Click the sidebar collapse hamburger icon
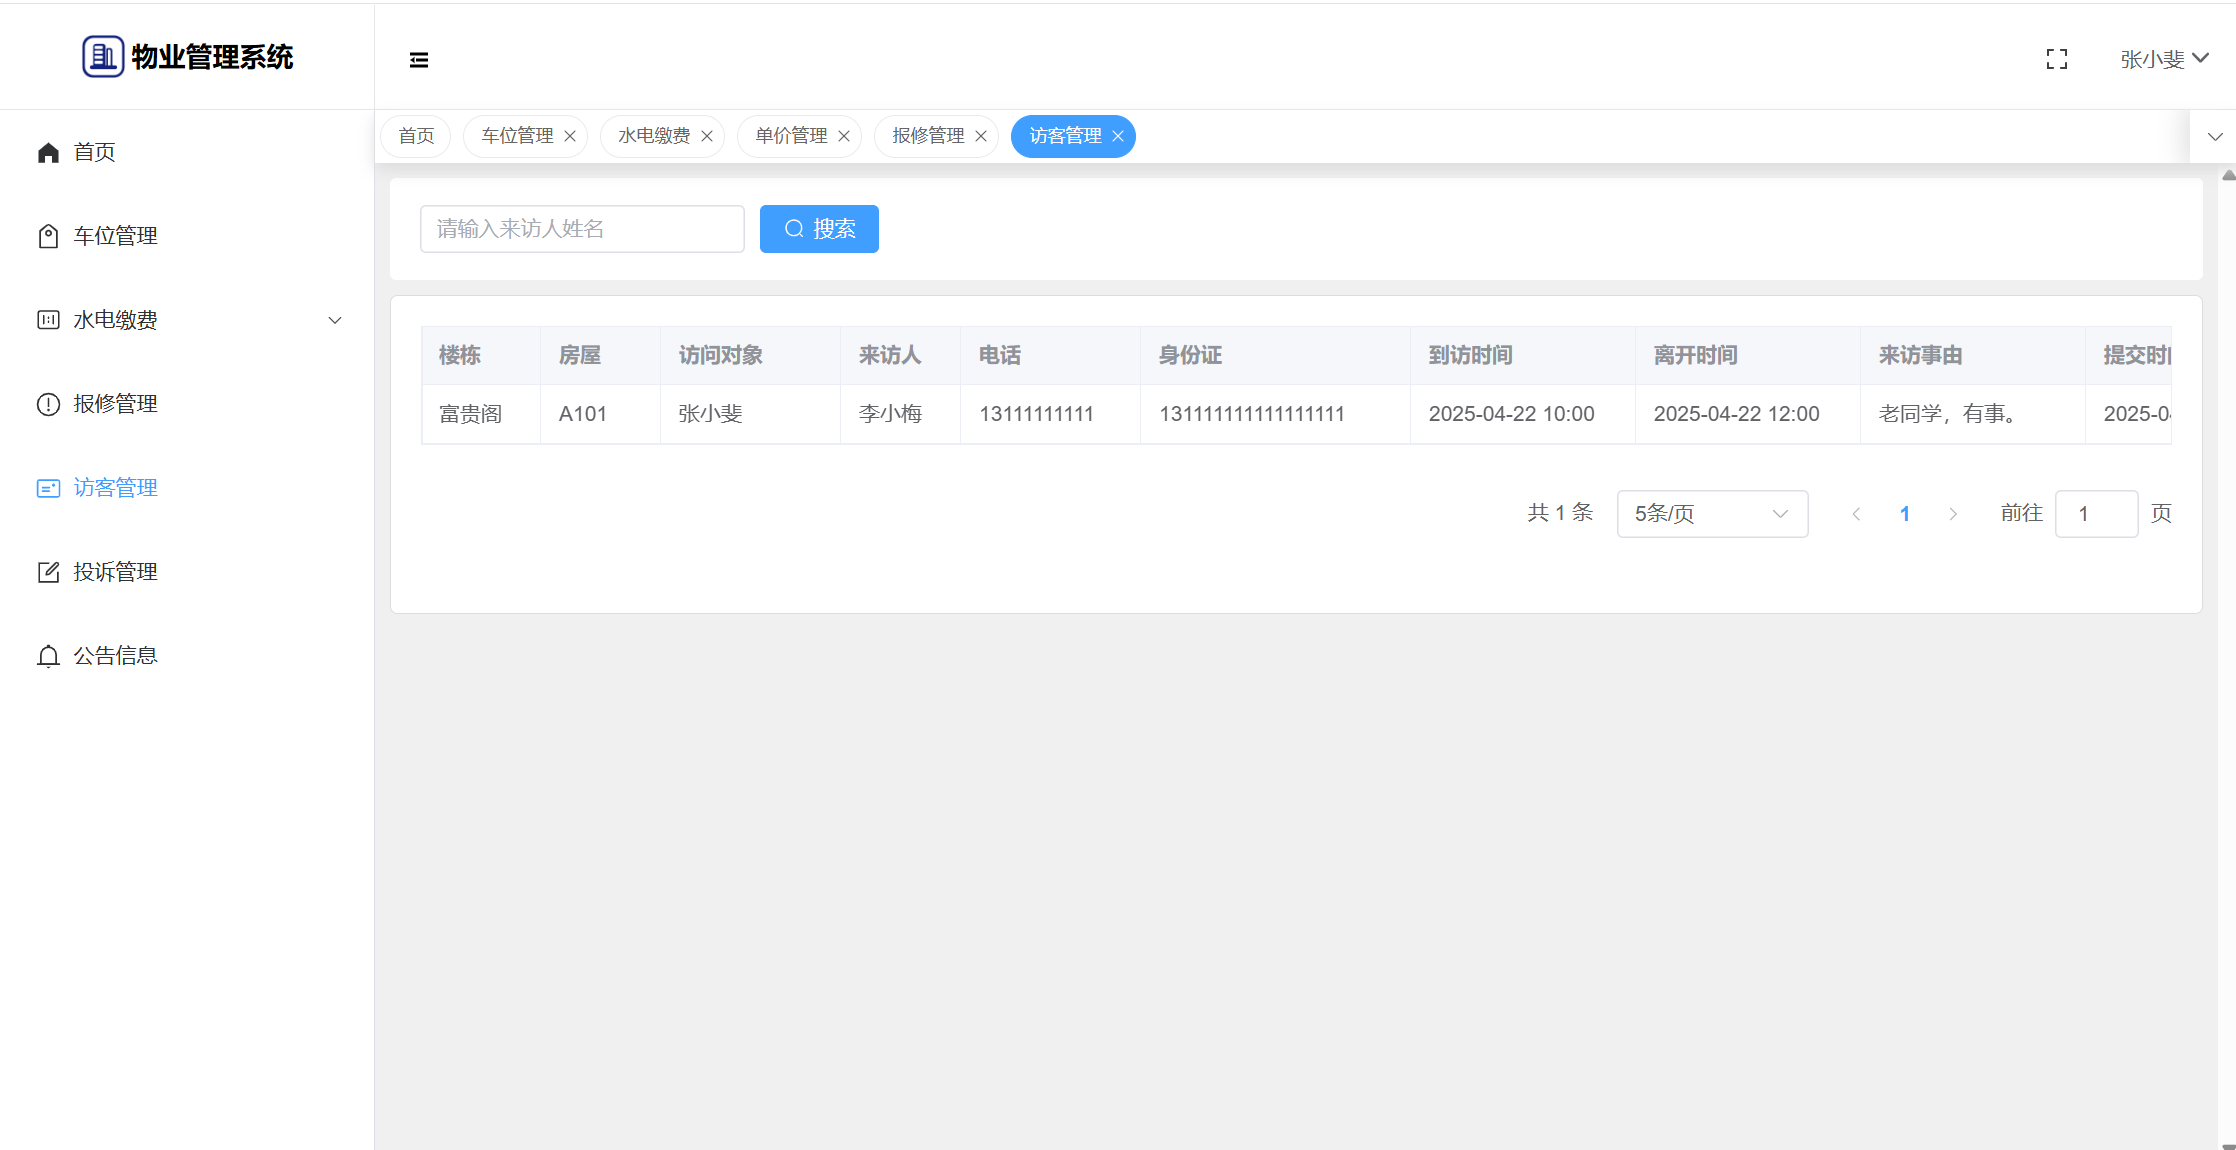 click(419, 60)
